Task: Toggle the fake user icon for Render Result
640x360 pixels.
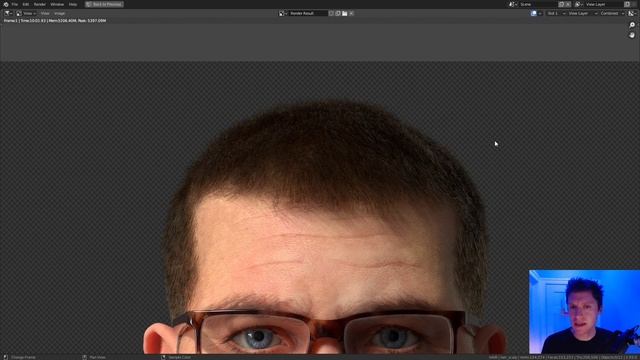Action: tap(331, 13)
